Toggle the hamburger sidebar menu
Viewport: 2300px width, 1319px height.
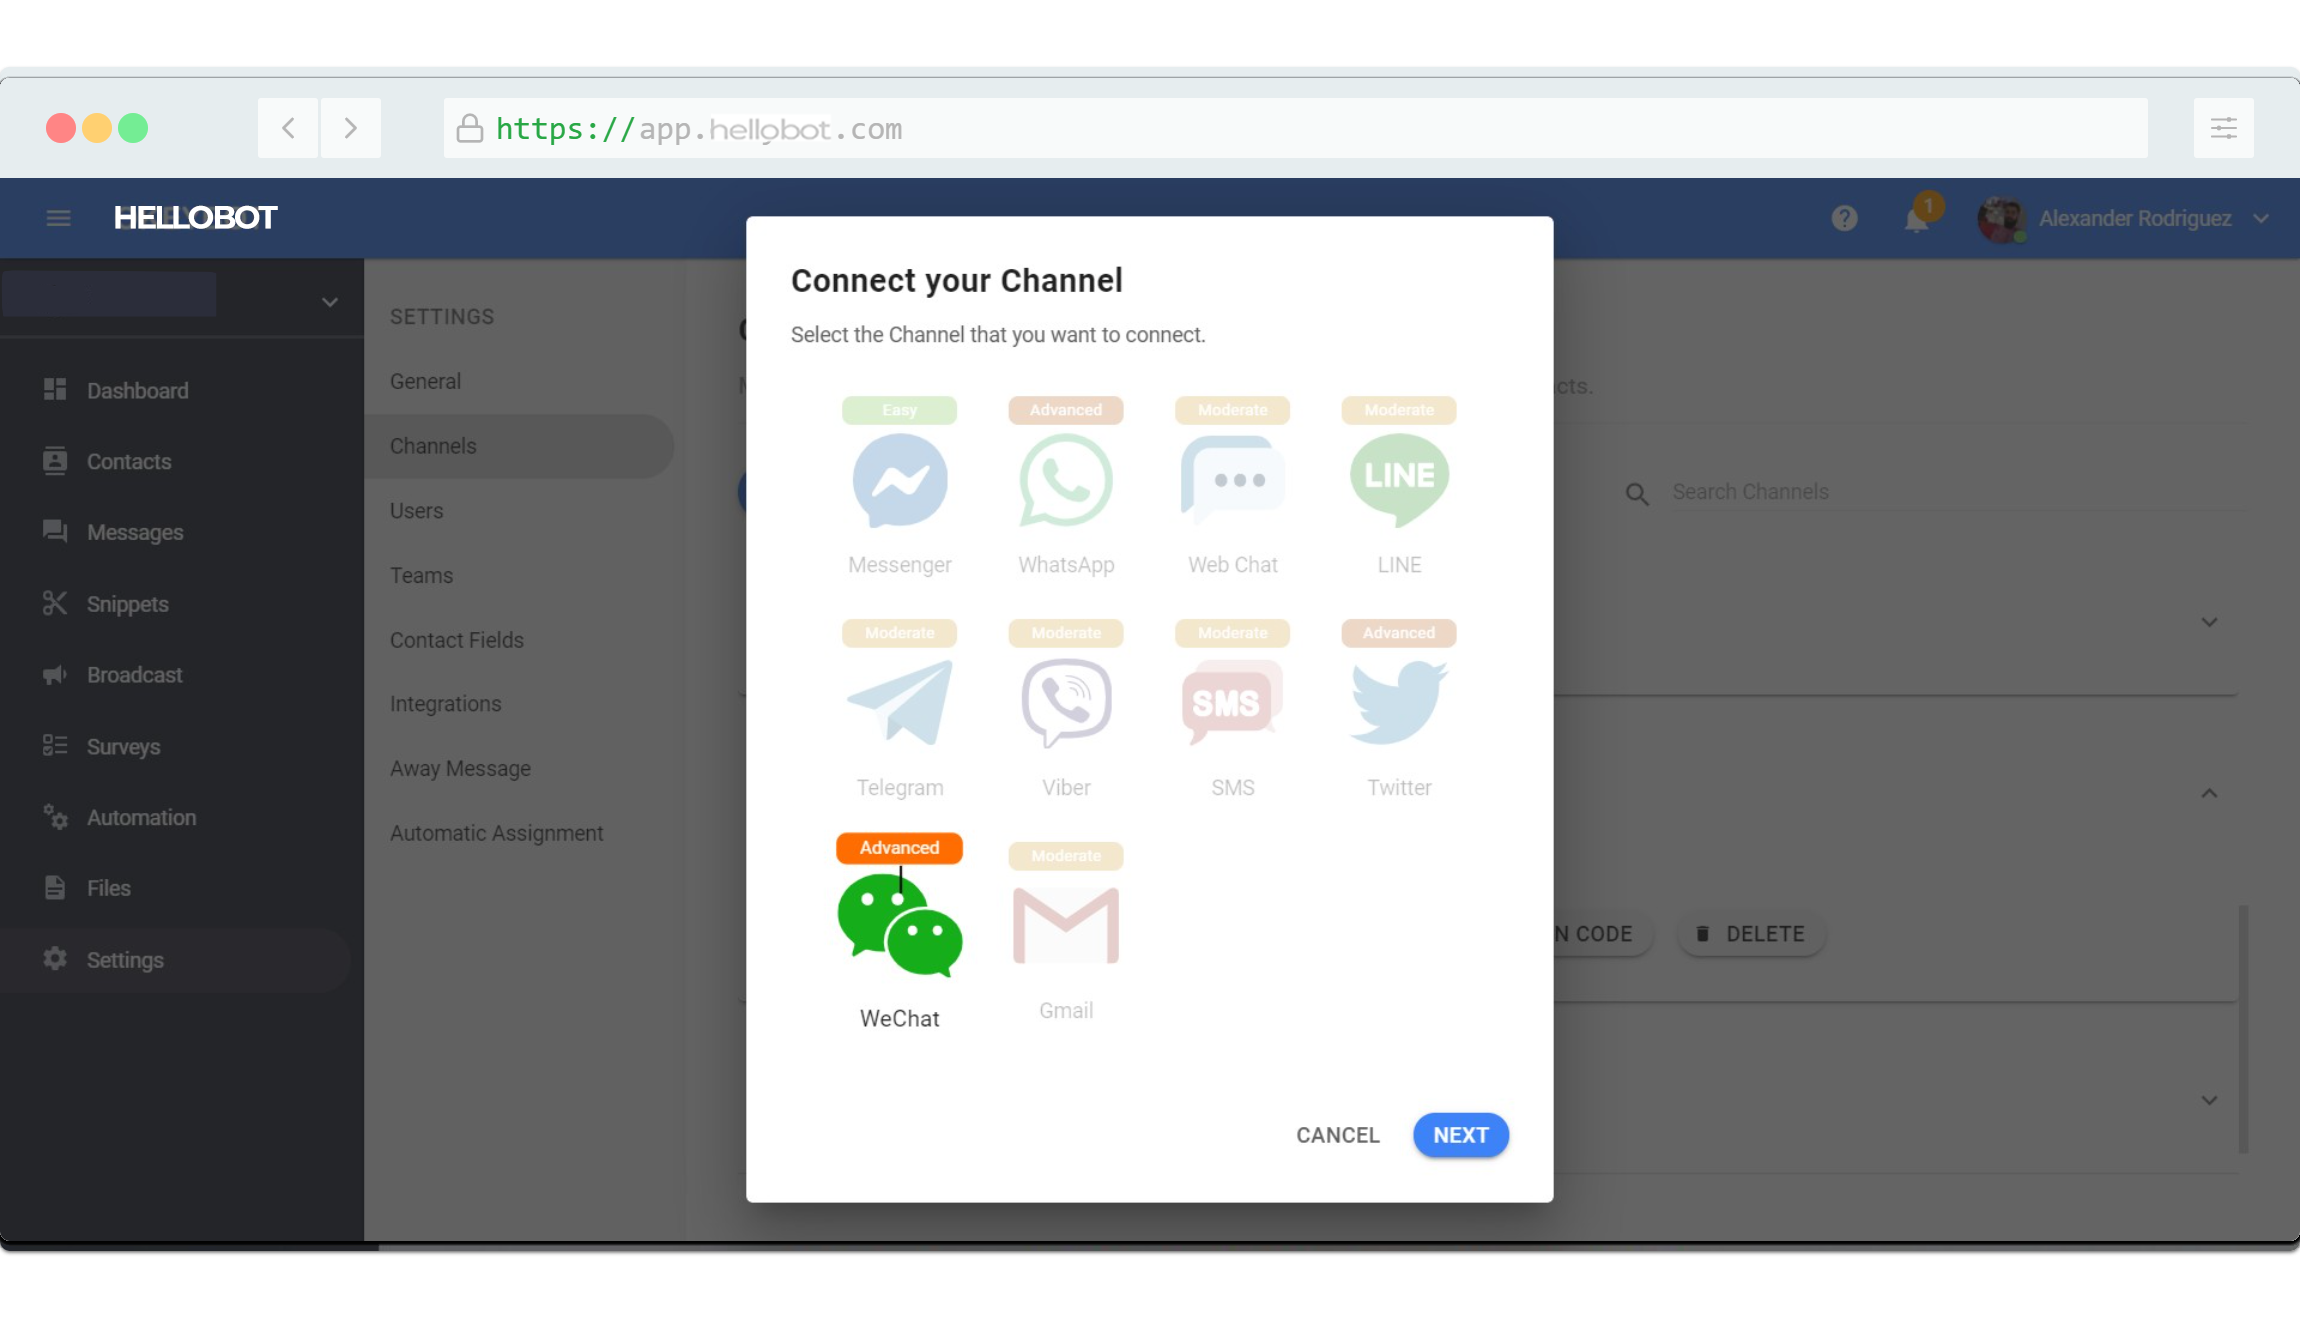click(x=58, y=218)
